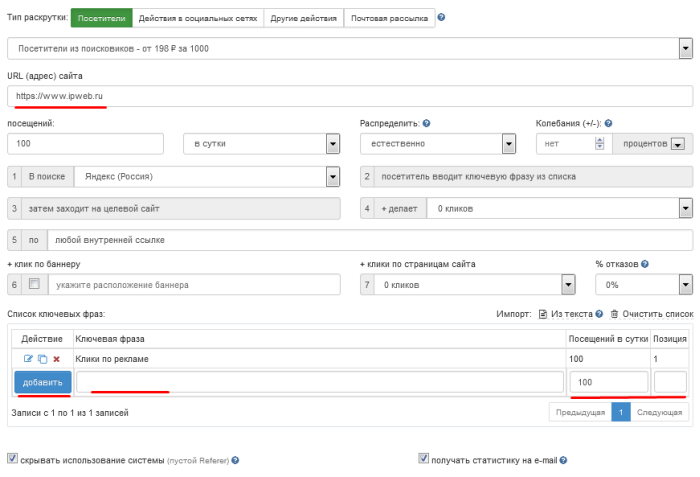Image resolution: width=700 pixels, height=477 pixels.
Task: Click Очистить список link
Action: (x=651, y=341)
